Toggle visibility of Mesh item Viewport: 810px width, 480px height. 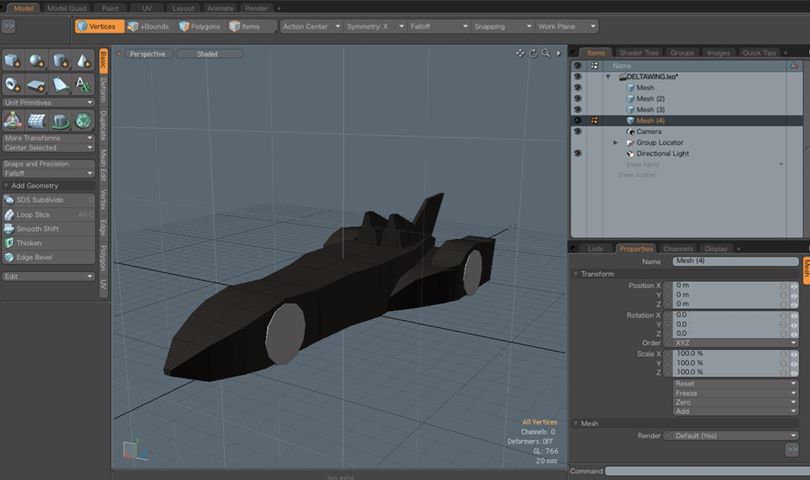578,87
